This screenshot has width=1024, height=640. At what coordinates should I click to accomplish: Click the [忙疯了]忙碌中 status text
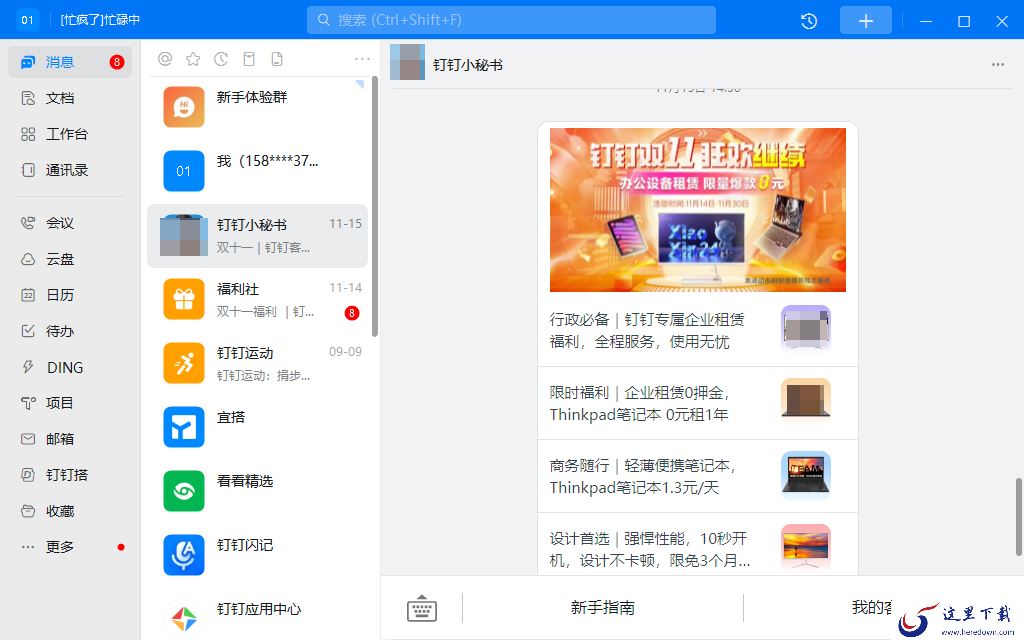(100, 20)
